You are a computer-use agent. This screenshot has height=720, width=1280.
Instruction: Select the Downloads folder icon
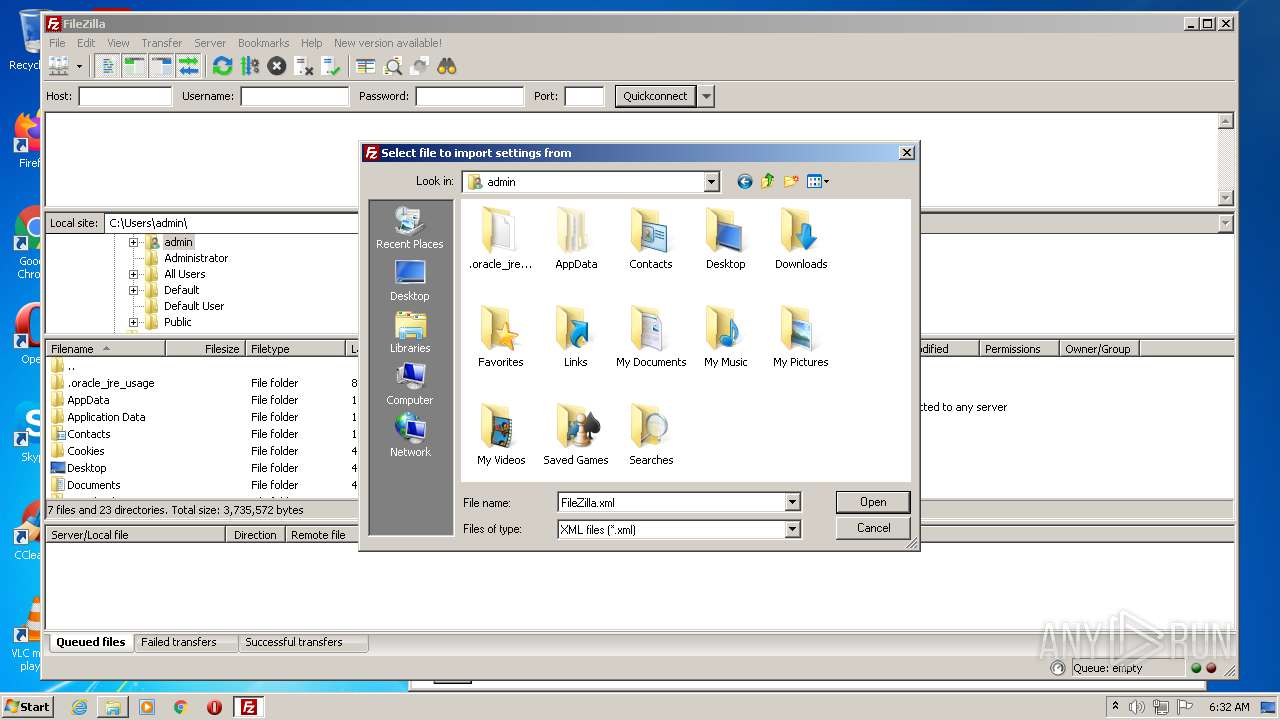click(800, 230)
